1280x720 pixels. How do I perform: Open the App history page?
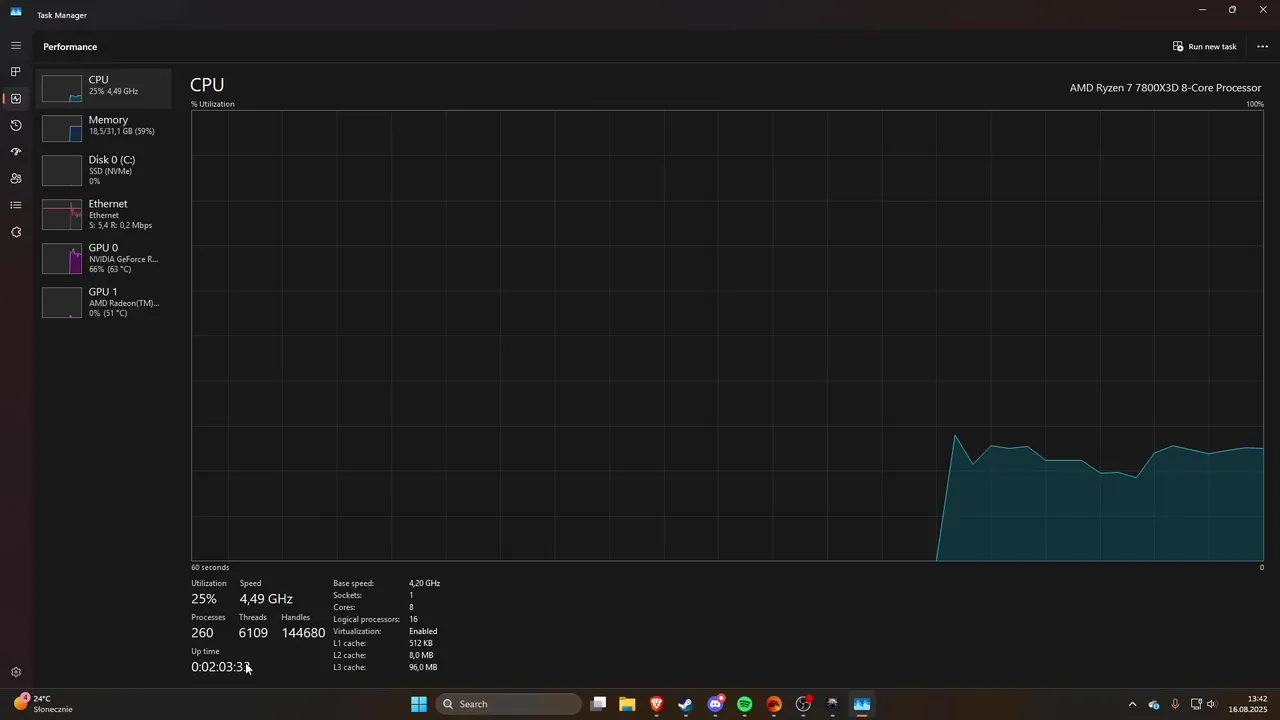coord(16,125)
